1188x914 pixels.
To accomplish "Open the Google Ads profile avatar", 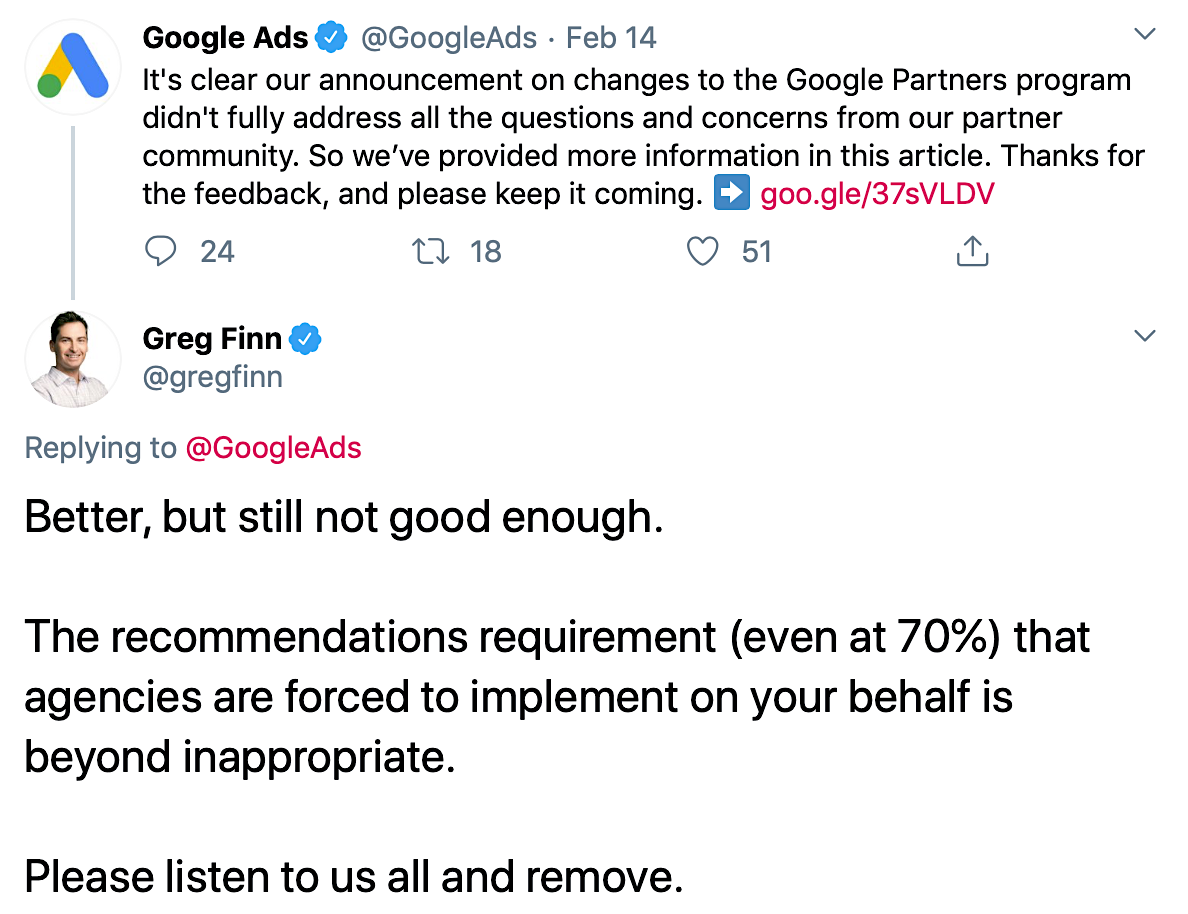I will [73, 67].
